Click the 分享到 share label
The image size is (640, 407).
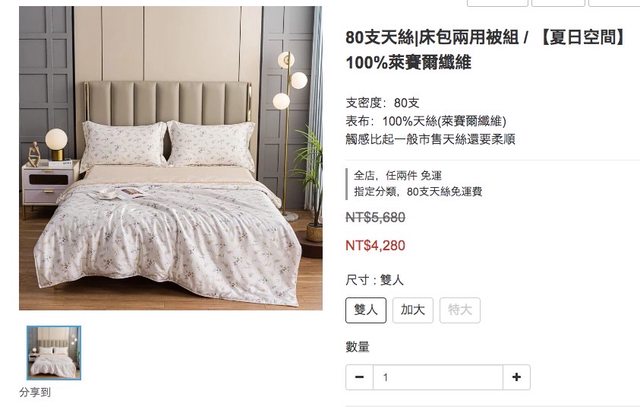coord(35,392)
